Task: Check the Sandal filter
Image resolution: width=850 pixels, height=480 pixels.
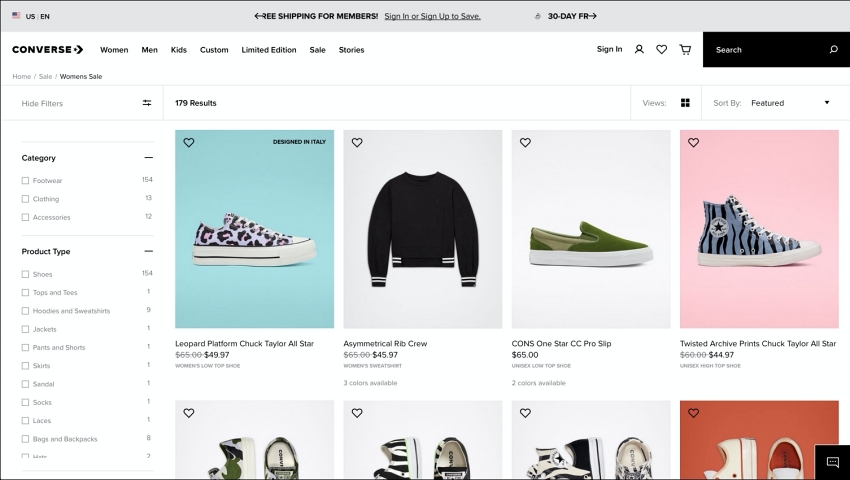Action: coord(25,384)
